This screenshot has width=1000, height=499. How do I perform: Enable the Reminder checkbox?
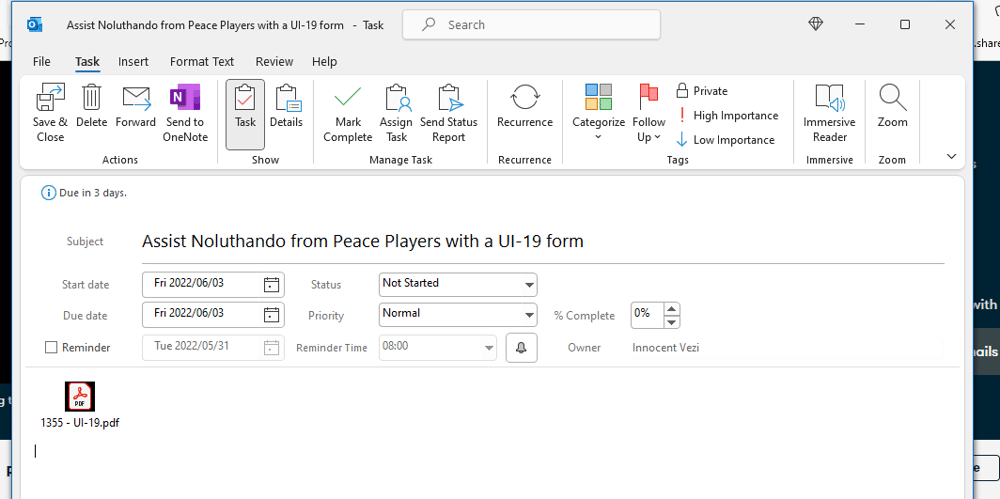click(51, 348)
